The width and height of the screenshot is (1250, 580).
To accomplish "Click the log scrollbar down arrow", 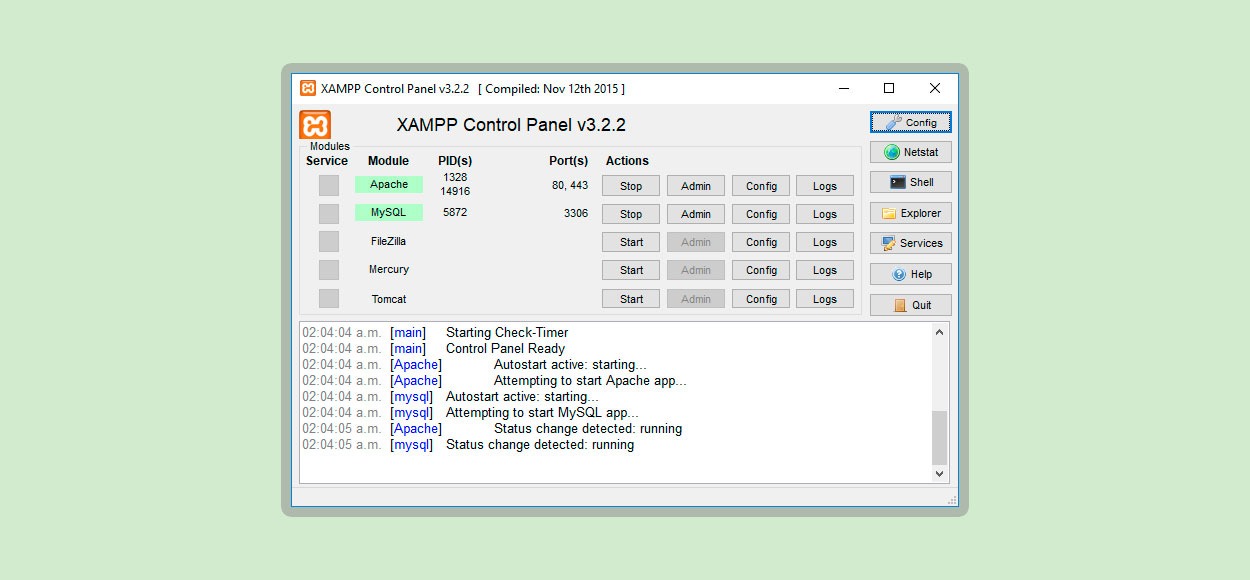I will click(939, 473).
